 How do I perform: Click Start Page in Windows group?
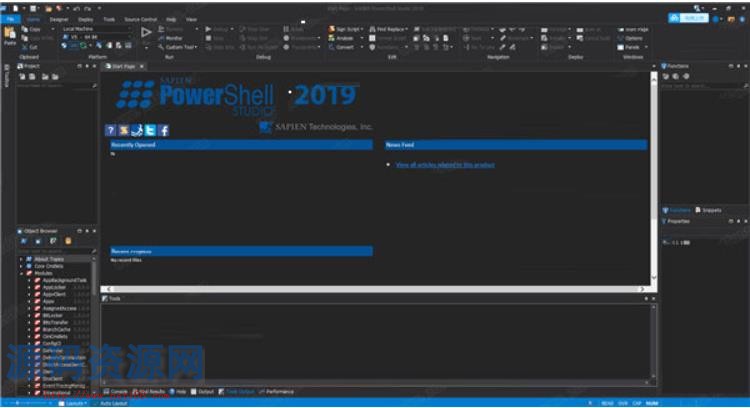tap(633, 30)
